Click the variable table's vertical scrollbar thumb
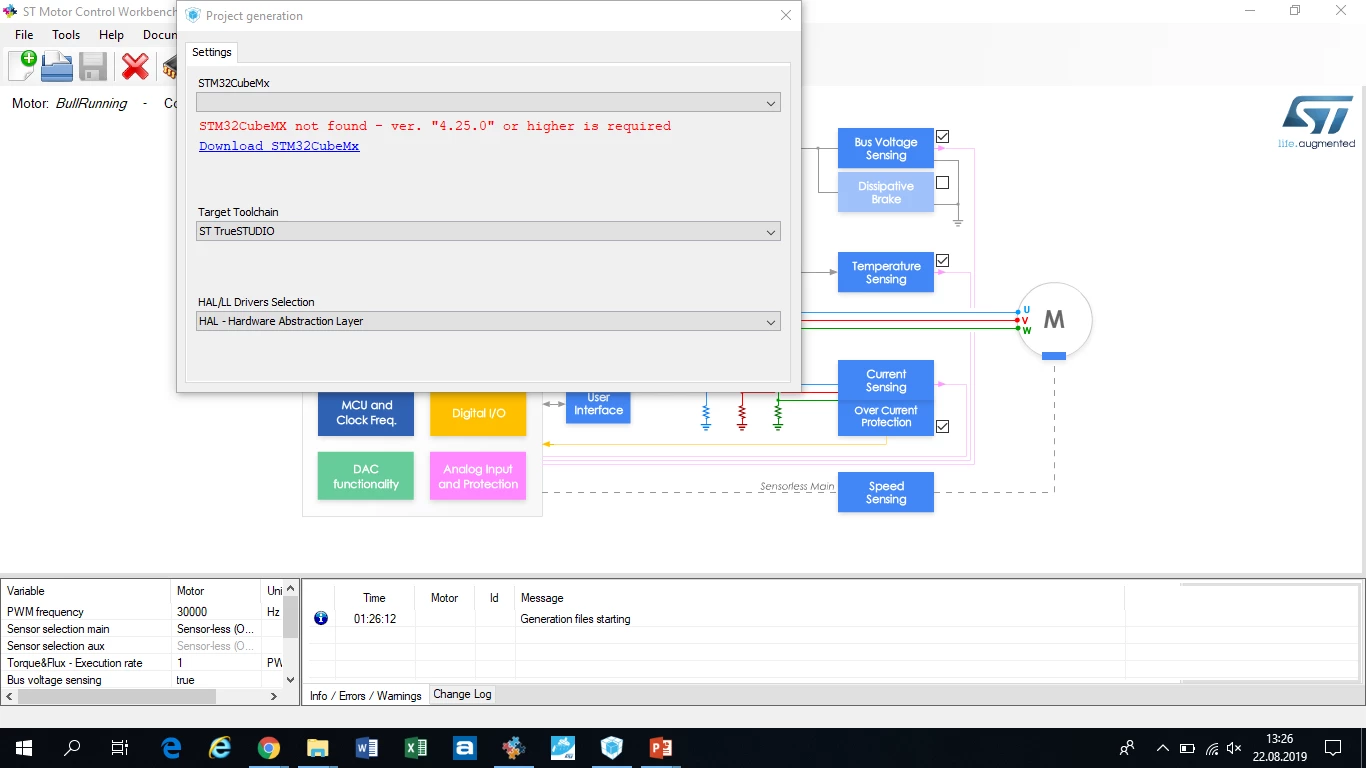 291,618
